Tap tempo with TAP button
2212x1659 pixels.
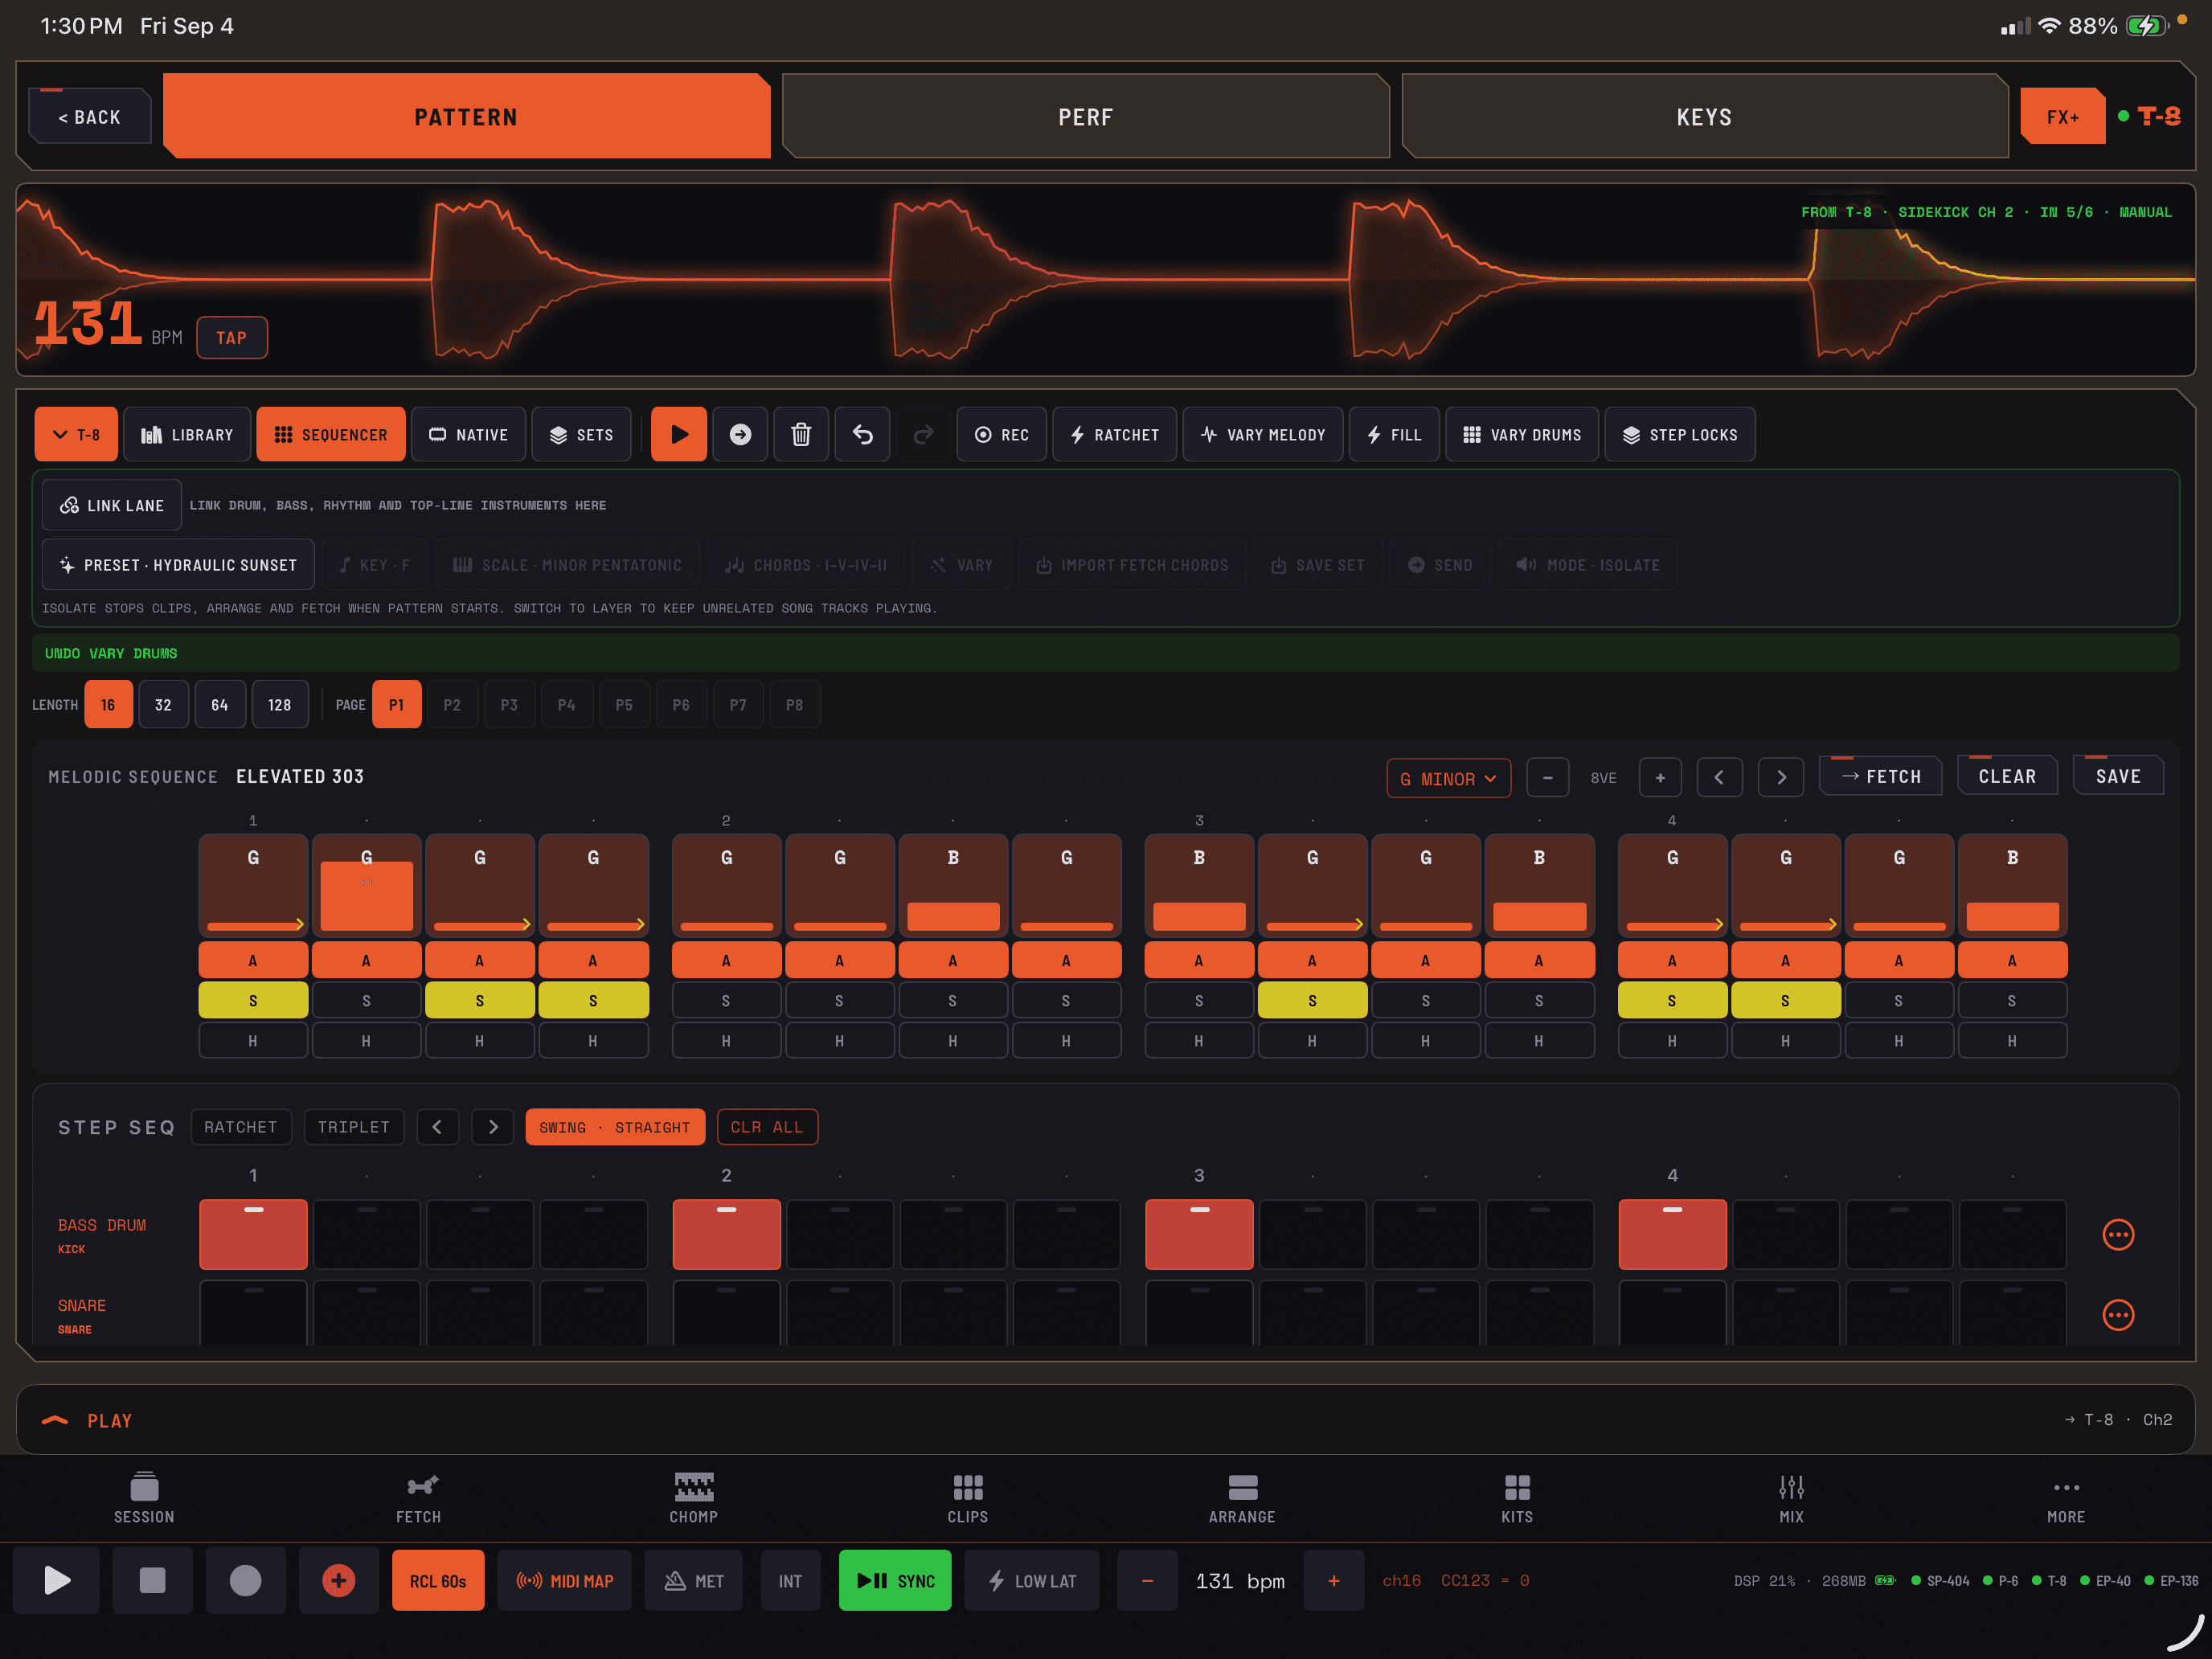[232, 337]
